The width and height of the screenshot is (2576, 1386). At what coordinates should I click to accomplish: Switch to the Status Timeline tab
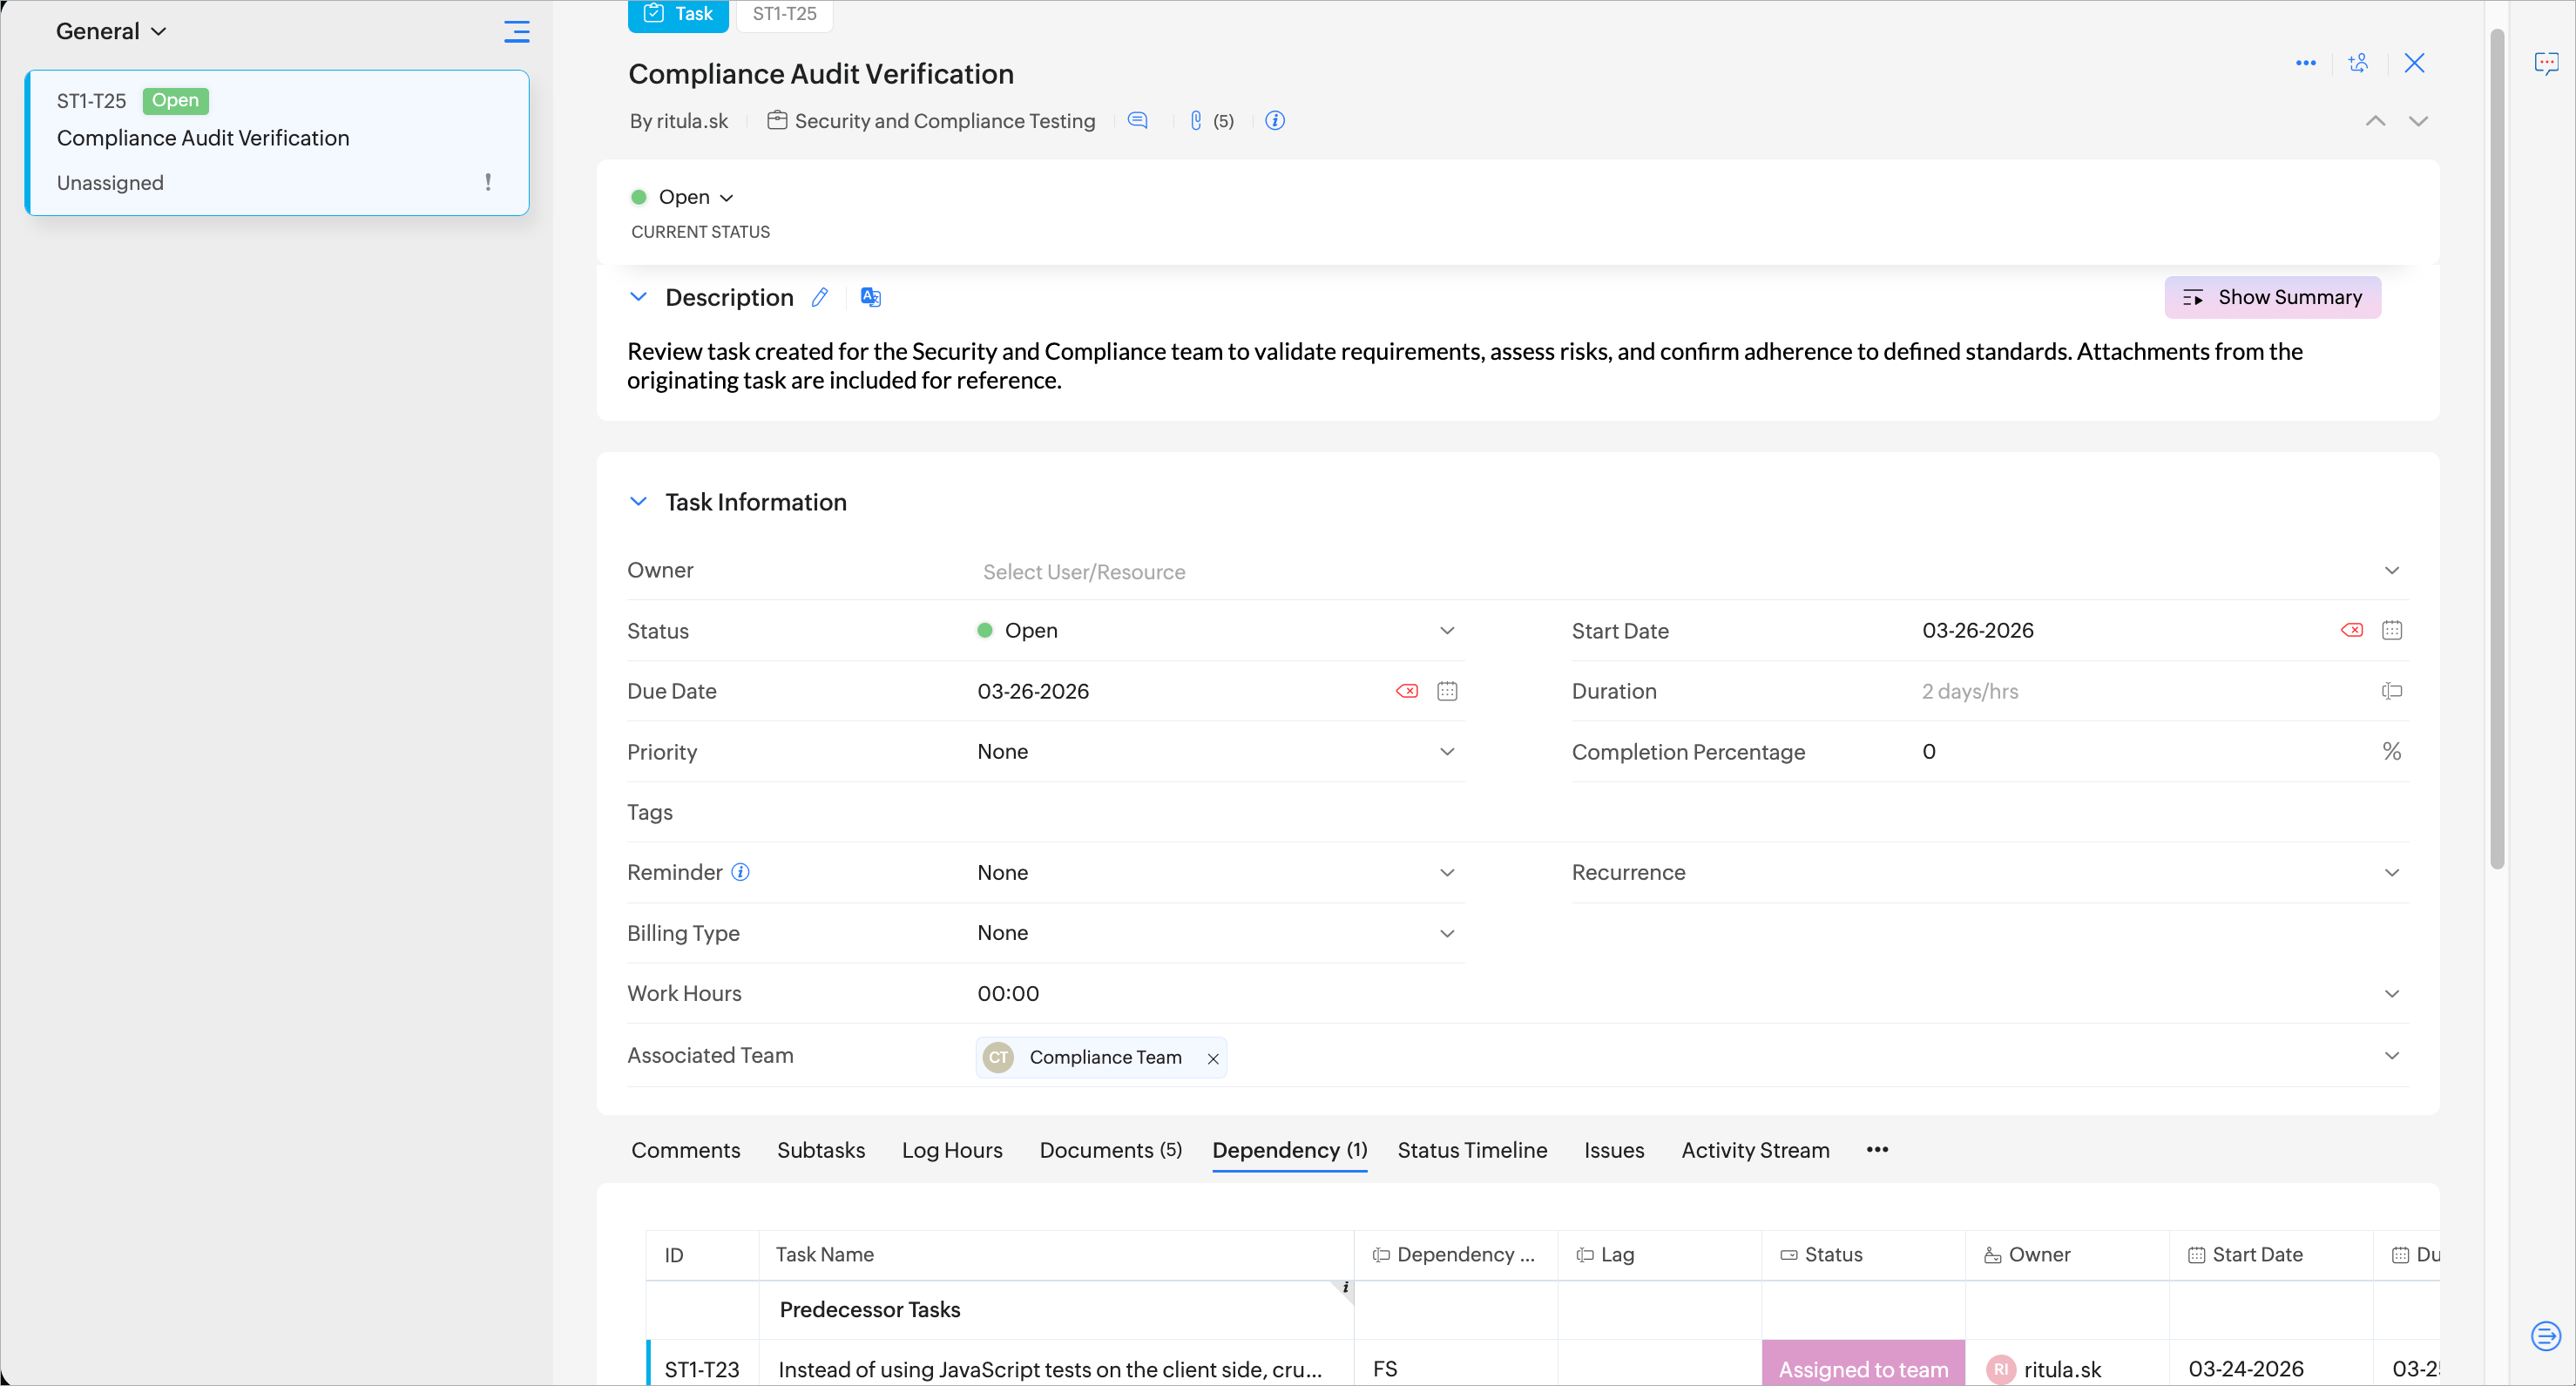(x=1471, y=1150)
